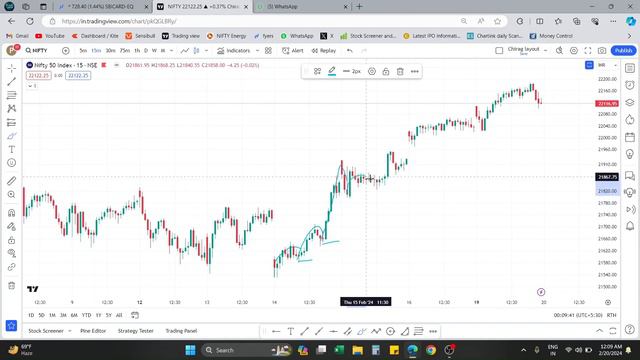Toggle magnet mode in left toolbar
This screenshot has height=360, width=640.
coord(11,213)
